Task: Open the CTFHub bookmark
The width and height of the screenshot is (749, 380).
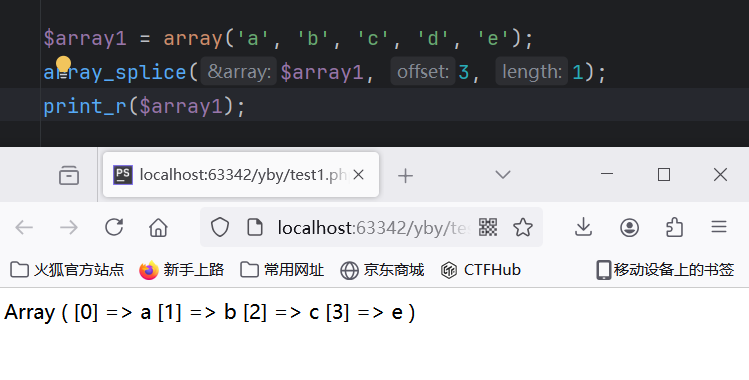Action: [481, 270]
